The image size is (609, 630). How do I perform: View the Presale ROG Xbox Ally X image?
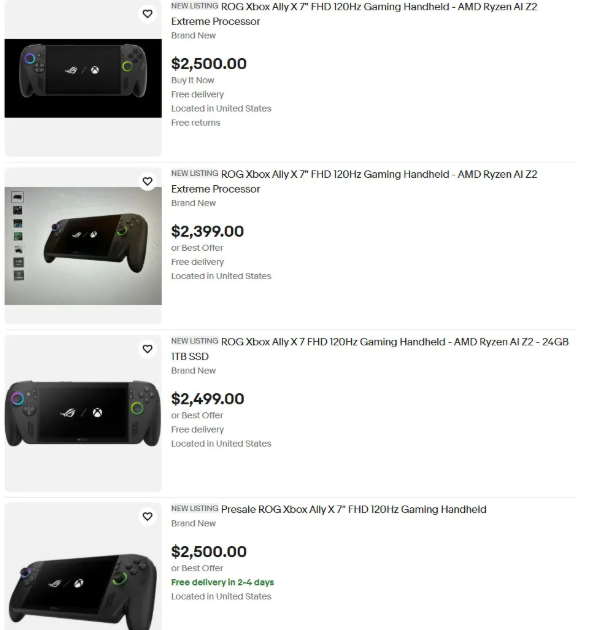click(83, 575)
